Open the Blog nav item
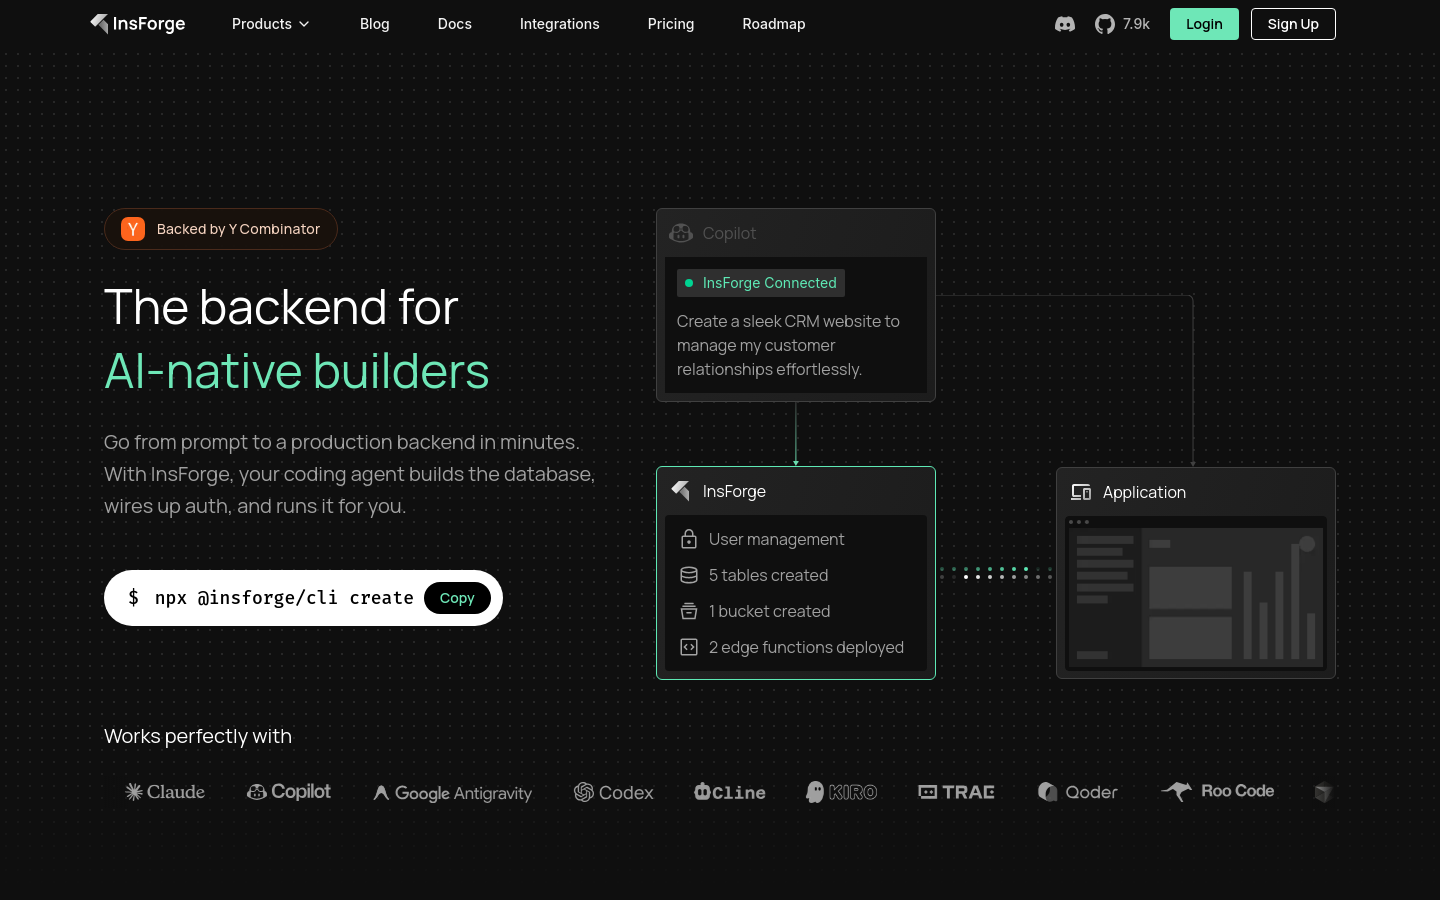The image size is (1440, 900). (375, 24)
